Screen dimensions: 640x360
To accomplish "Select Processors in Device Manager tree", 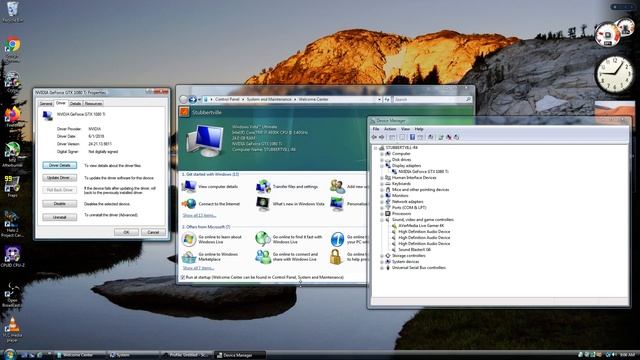I will click(401, 213).
